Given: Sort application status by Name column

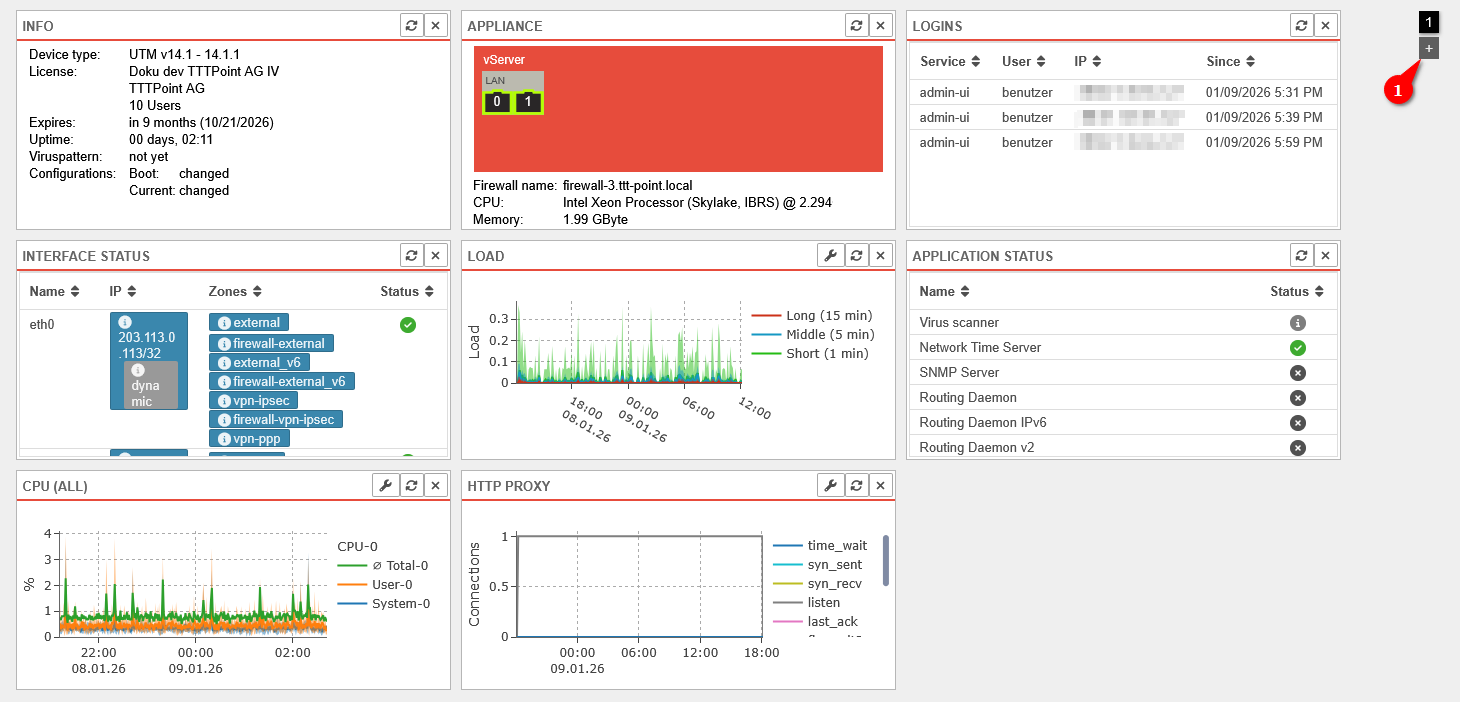Looking at the screenshot, I should (944, 292).
